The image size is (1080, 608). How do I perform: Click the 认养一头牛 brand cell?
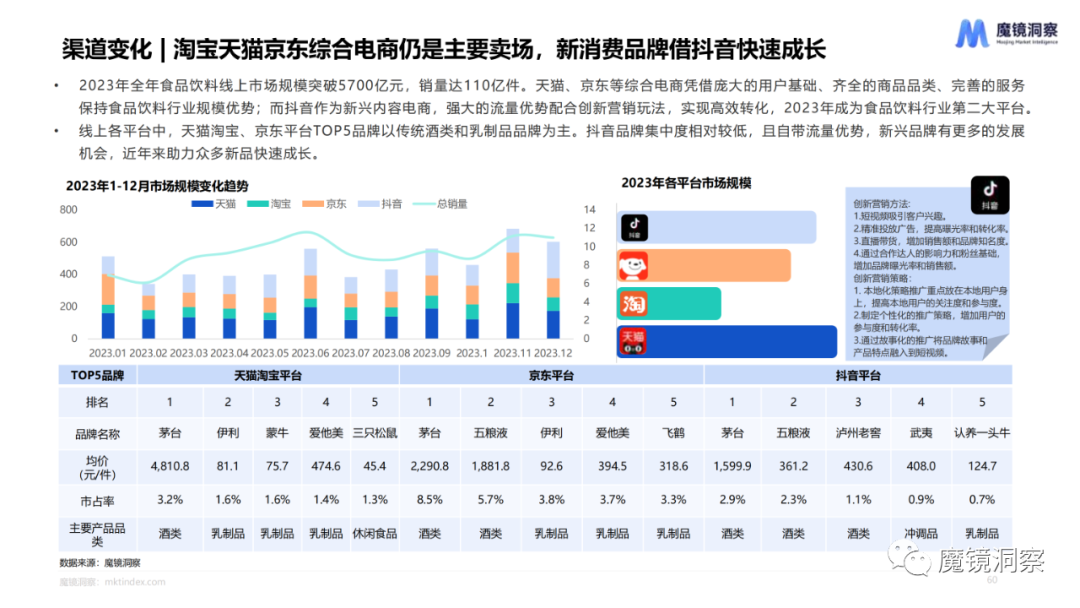pos(982,433)
